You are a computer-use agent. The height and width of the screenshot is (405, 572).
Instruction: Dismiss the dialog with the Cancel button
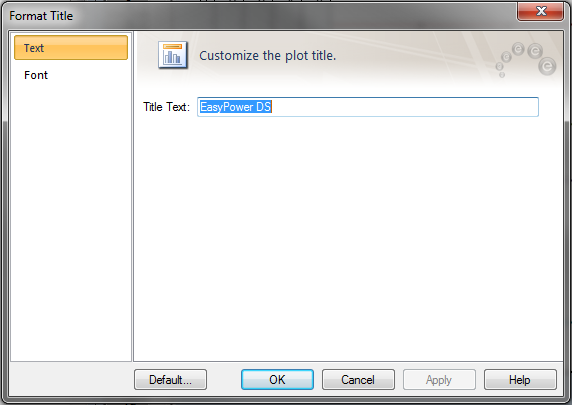358,380
